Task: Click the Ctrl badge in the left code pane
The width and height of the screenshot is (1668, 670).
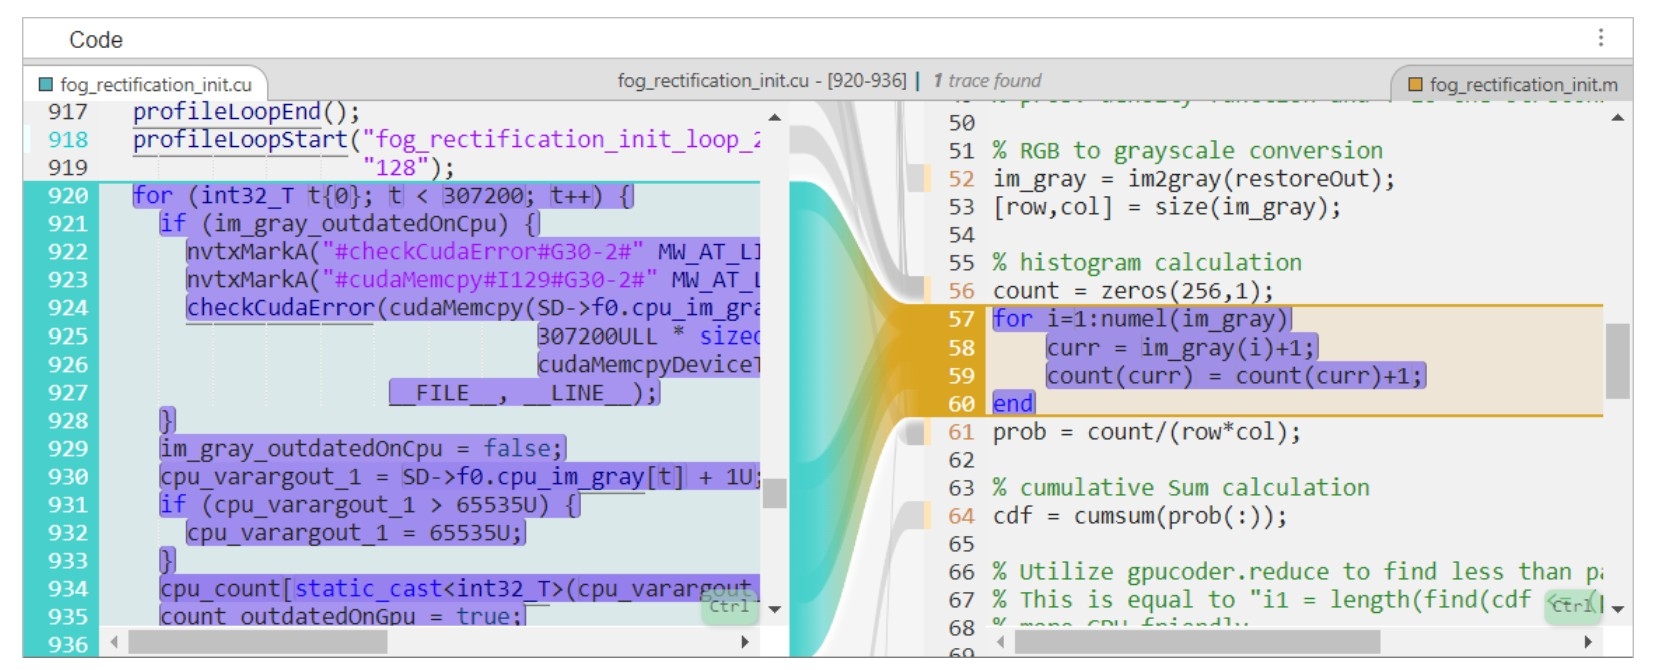Action: coord(730,606)
